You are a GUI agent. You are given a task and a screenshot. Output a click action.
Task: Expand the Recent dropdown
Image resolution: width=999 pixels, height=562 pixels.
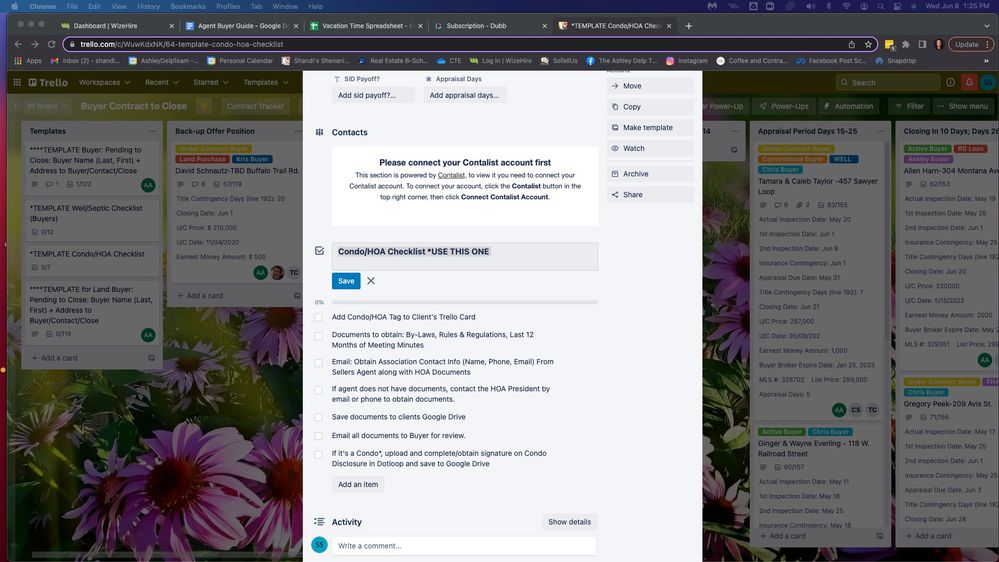click(161, 82)
